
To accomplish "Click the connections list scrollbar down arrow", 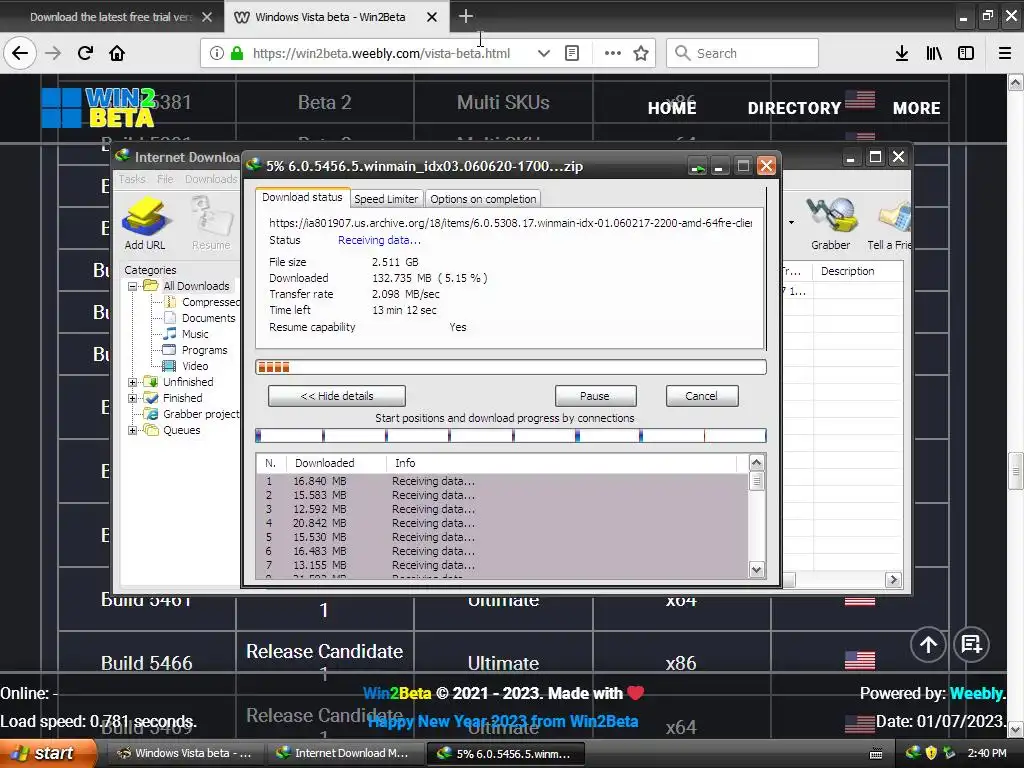I will point(756,569).
